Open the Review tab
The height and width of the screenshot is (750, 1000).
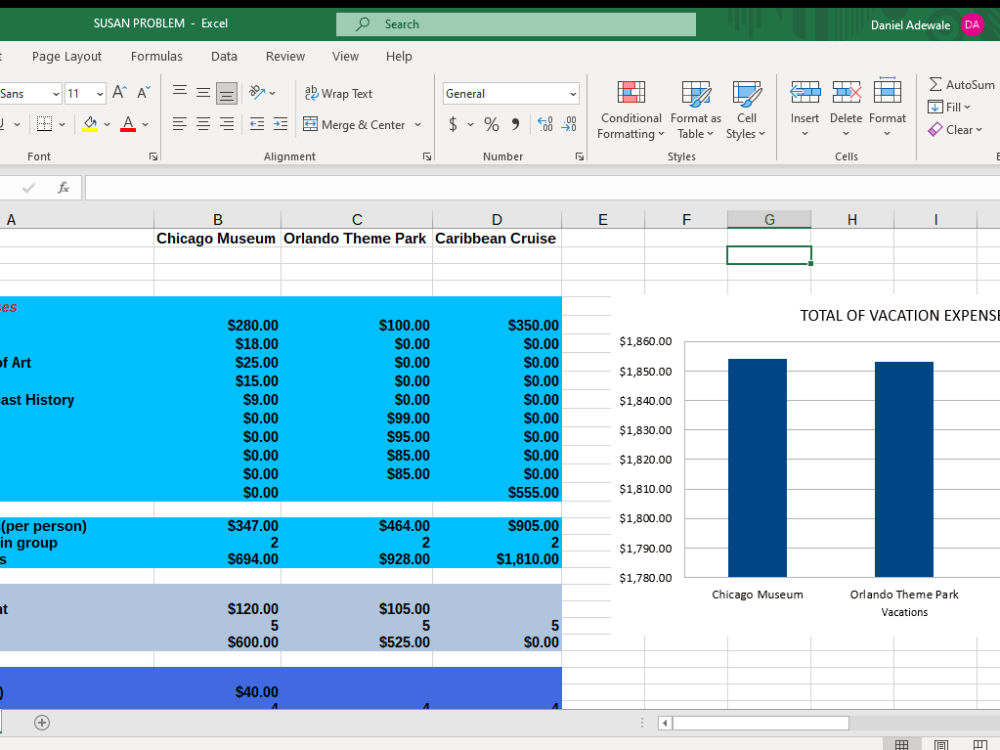(x=285, y=56)
